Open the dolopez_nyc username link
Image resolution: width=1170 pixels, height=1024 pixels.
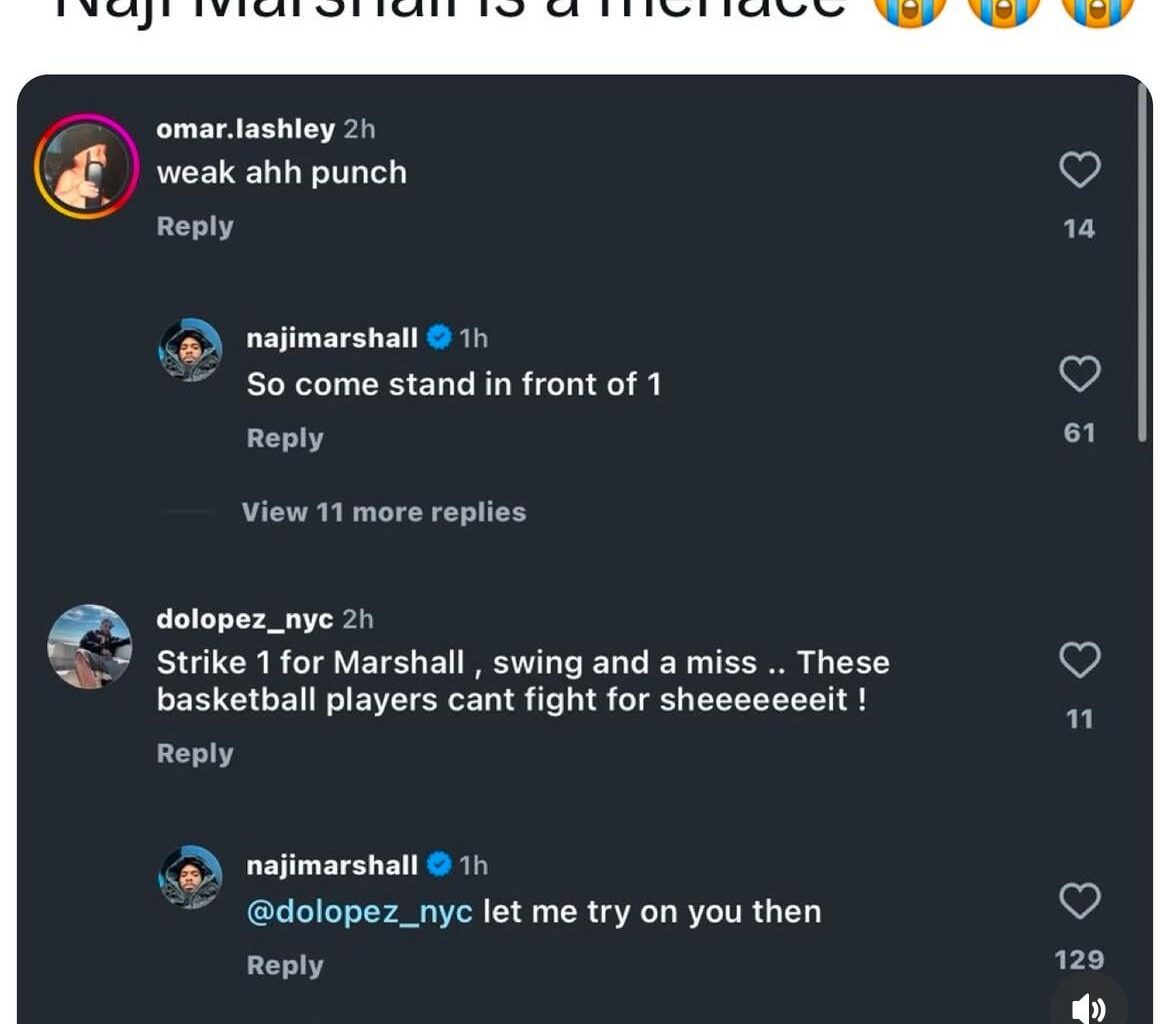[x=244, y=619]
